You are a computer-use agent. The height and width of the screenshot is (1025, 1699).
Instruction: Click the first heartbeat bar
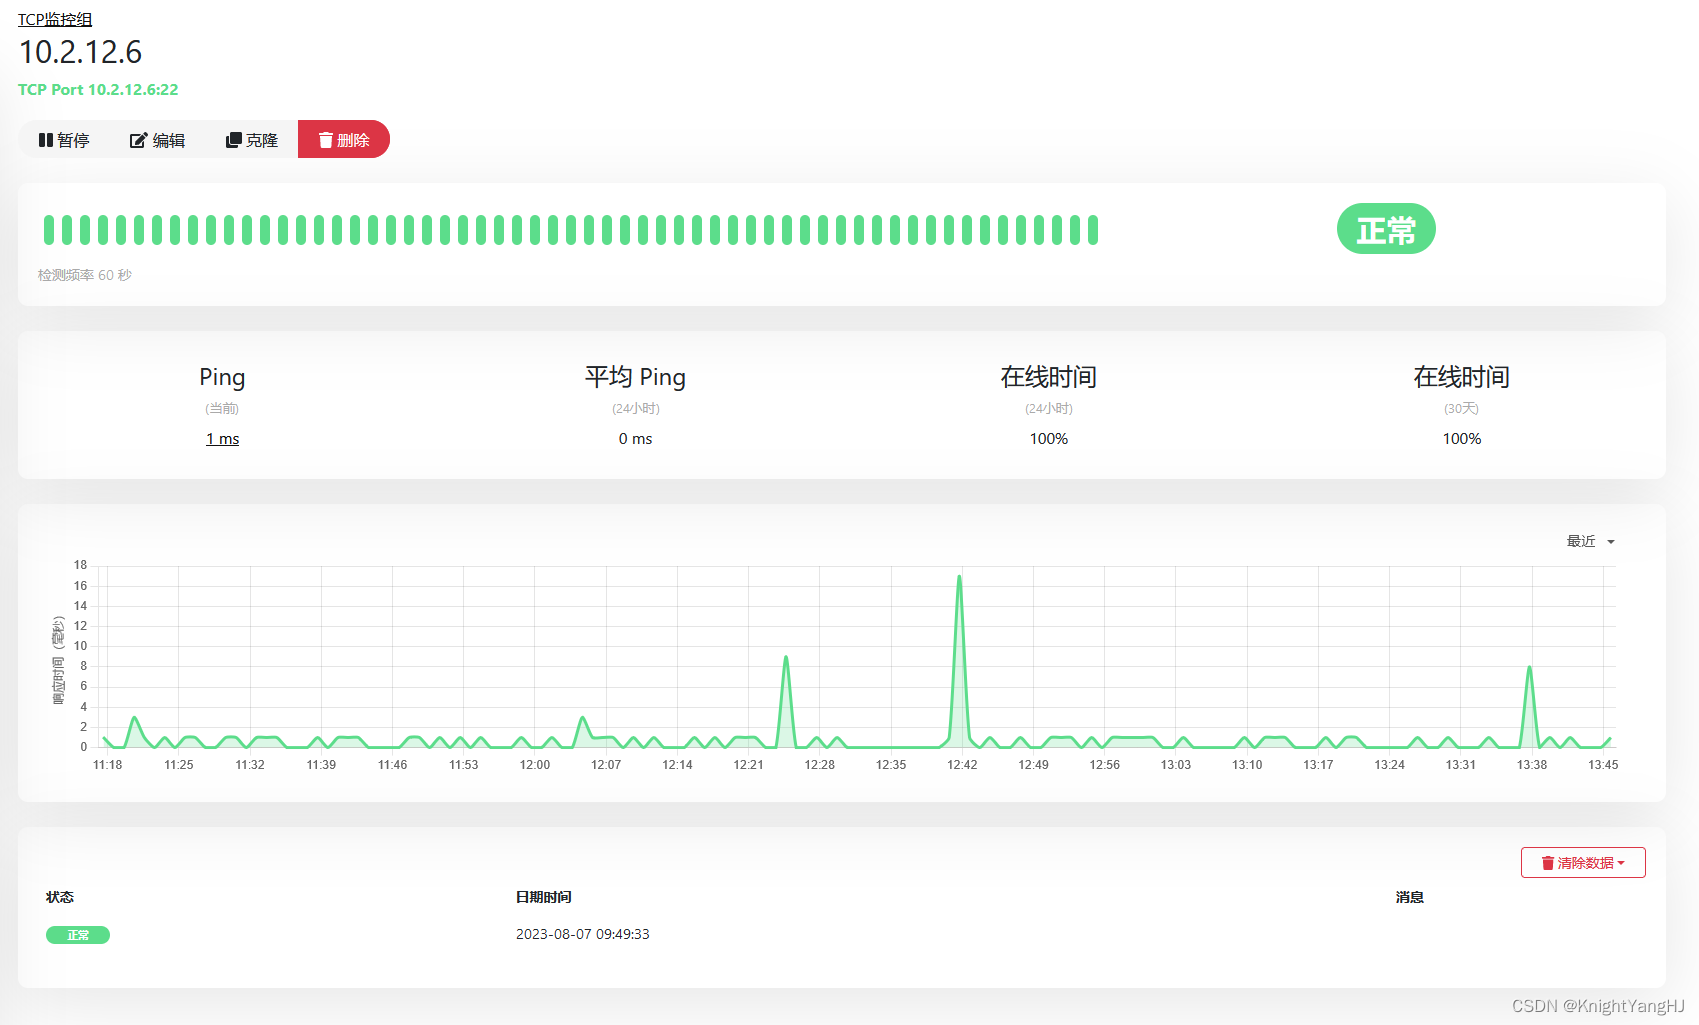[49, 230]
